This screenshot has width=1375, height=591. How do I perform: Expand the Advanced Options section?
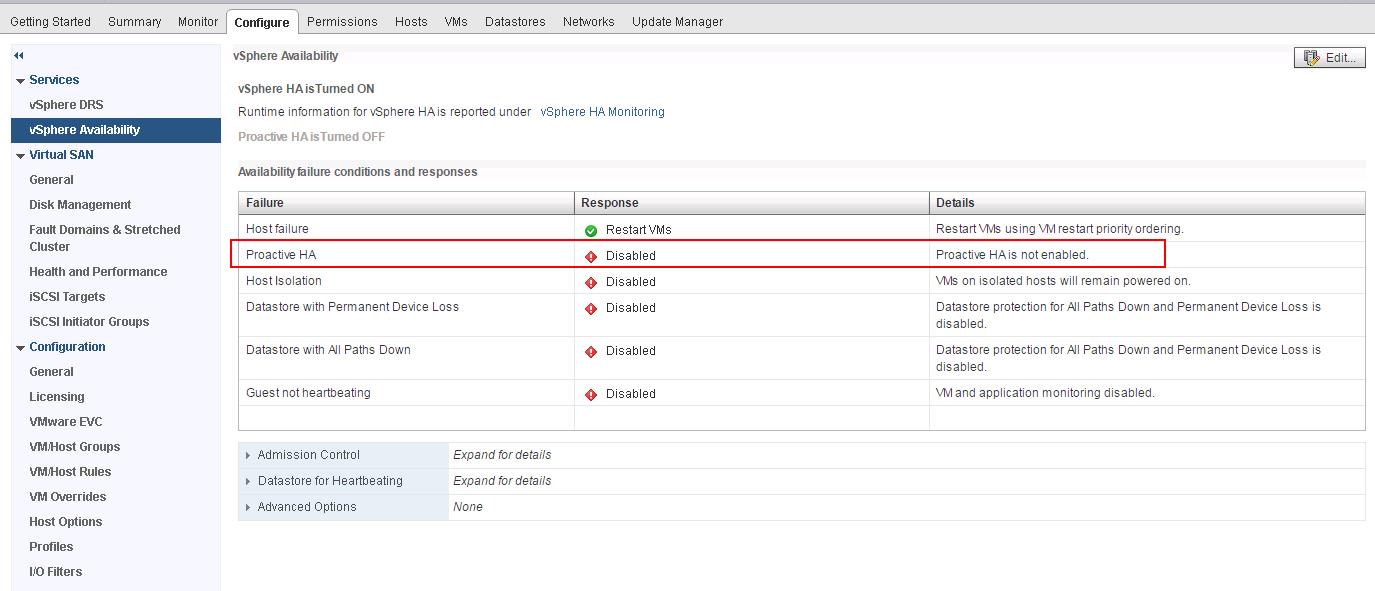(x=248, y=507)
